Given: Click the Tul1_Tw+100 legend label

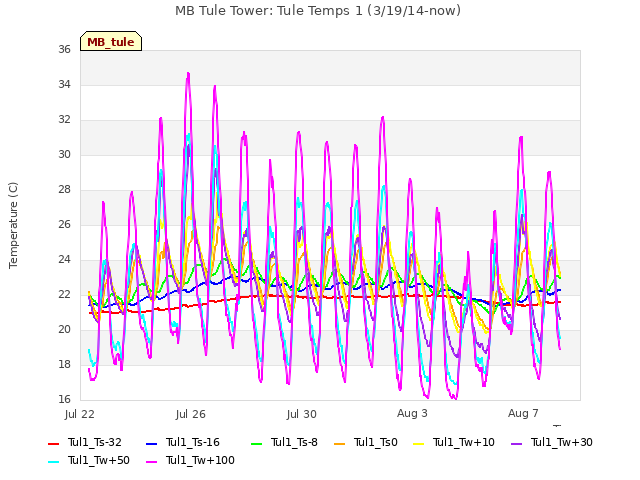Looking at the screenshot, I should (x=200, y=460).
